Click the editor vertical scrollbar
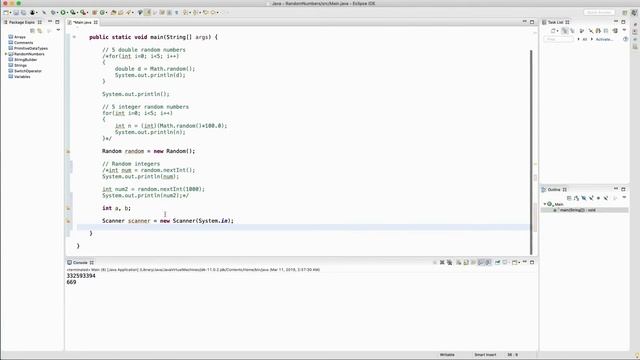This screenshot has height=360, width=640. [531, 152]
